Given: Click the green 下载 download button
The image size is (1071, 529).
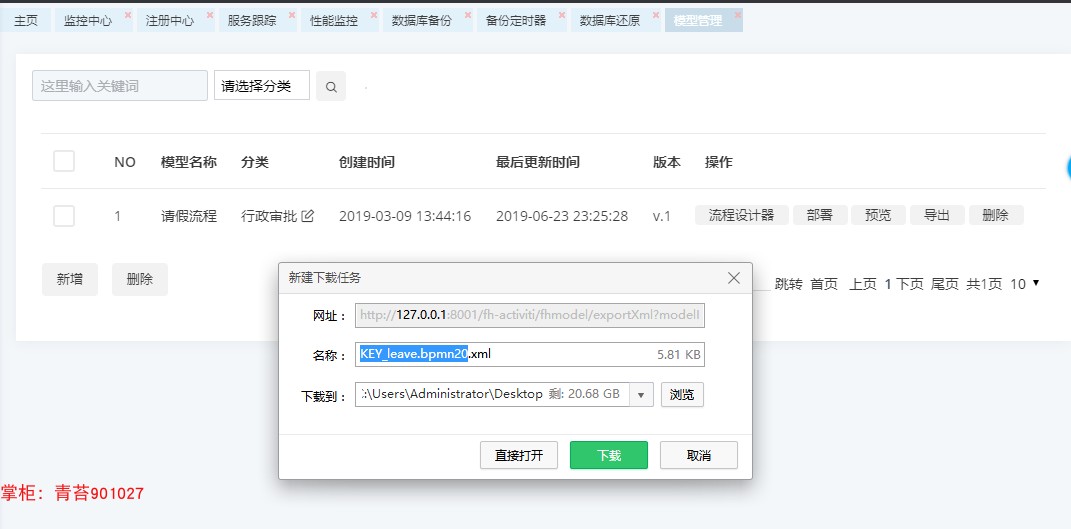Looking at the screenshot, I should point(609,455).
